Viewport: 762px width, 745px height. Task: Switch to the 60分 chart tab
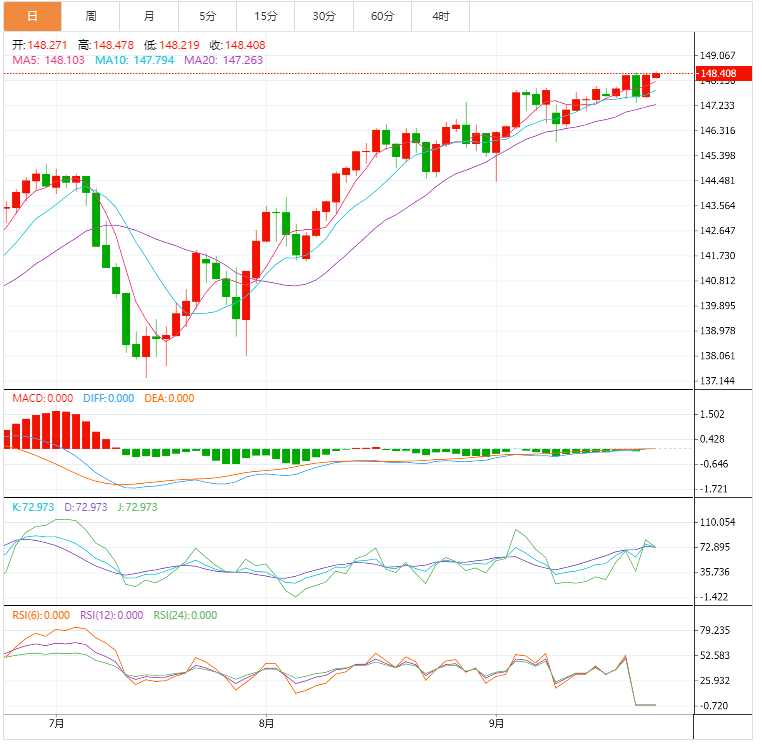click(382, 16)
